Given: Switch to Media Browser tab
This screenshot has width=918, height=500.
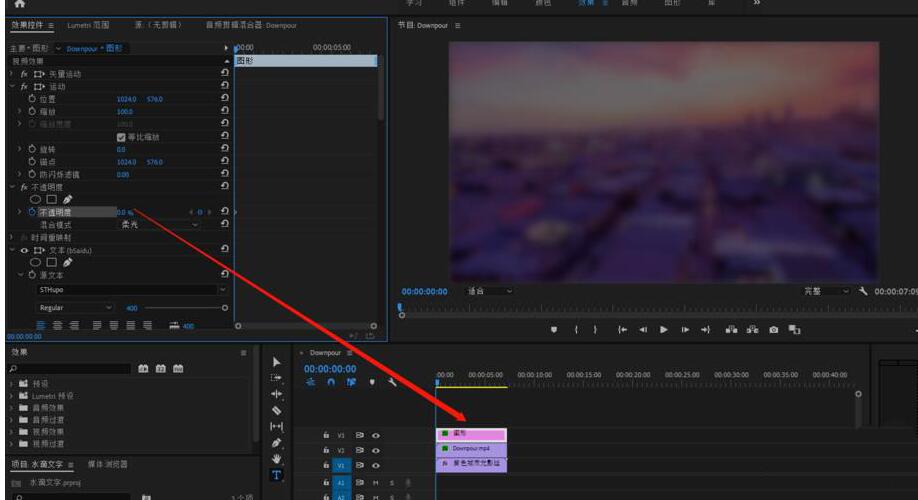Looking at the screenshot, I should click(x=107, y=464).
